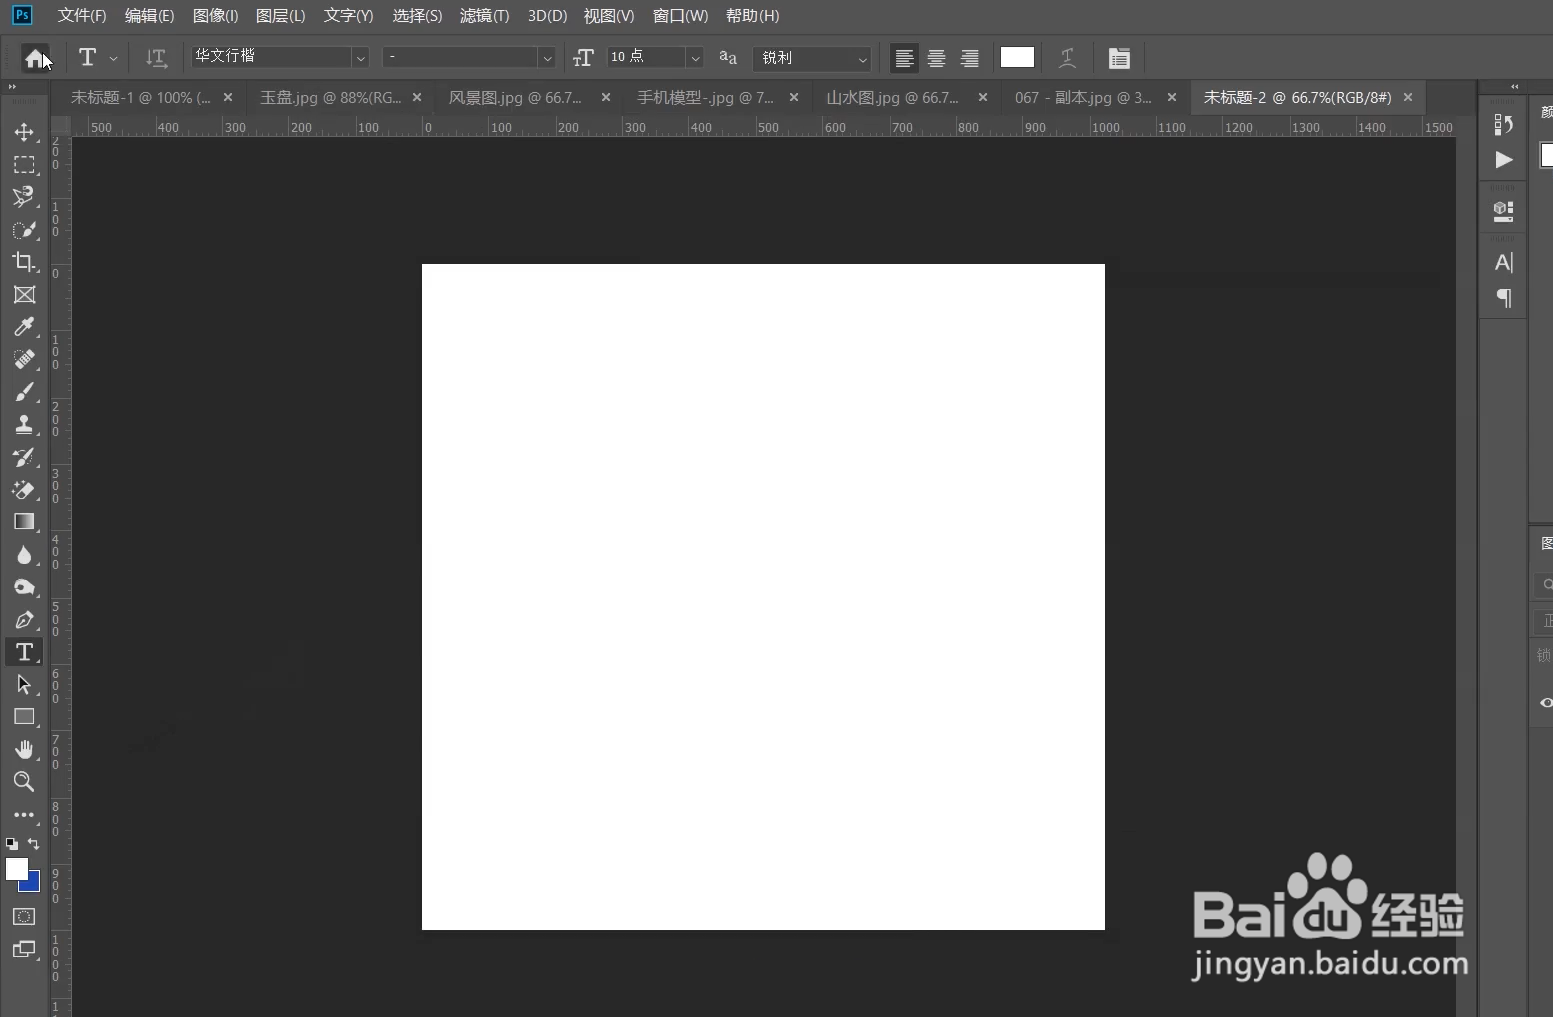Viewport: 1553px width, 1017px height.
Task: Select the Lasso tool
Action: [x=24, y=197]
